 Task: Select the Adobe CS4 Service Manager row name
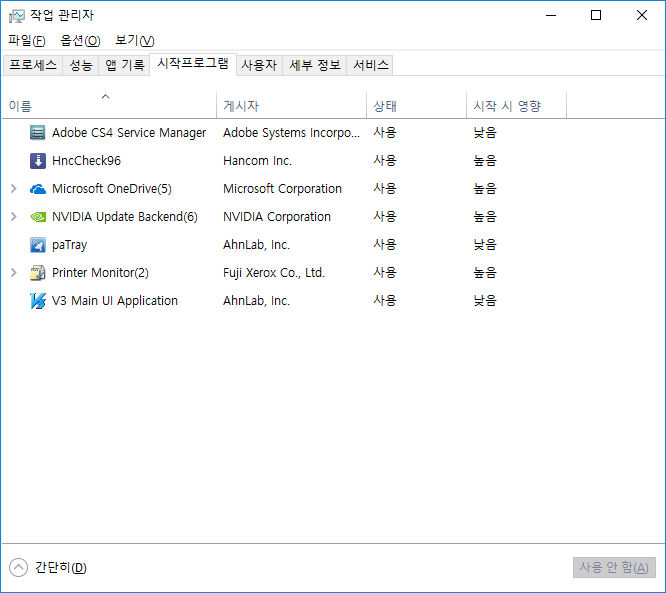(129, 133)
